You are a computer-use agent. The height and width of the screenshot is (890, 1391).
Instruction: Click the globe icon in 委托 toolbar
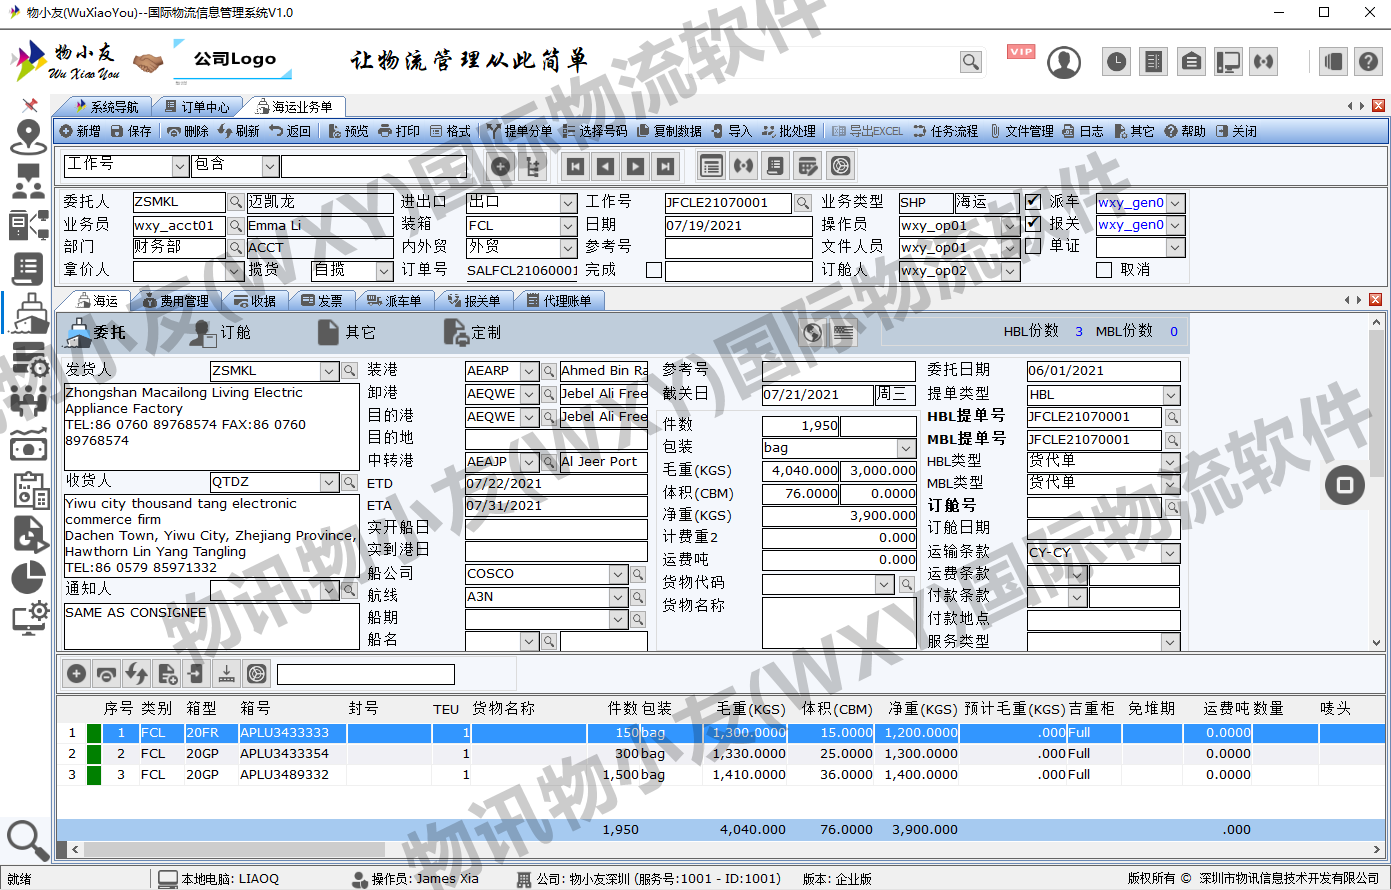(812, 332)
